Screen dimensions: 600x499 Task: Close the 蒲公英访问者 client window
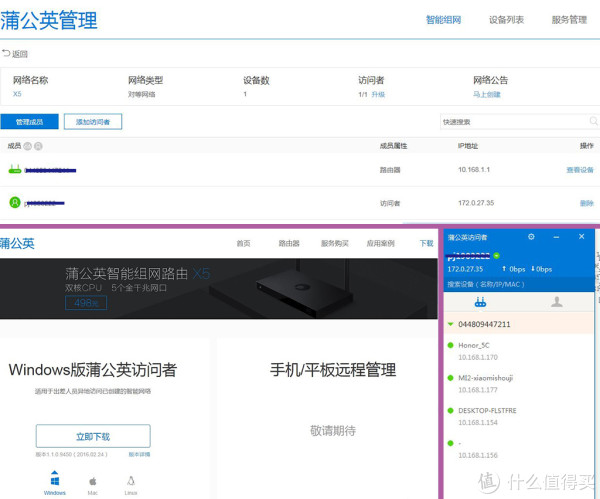(x=582, y=237)
